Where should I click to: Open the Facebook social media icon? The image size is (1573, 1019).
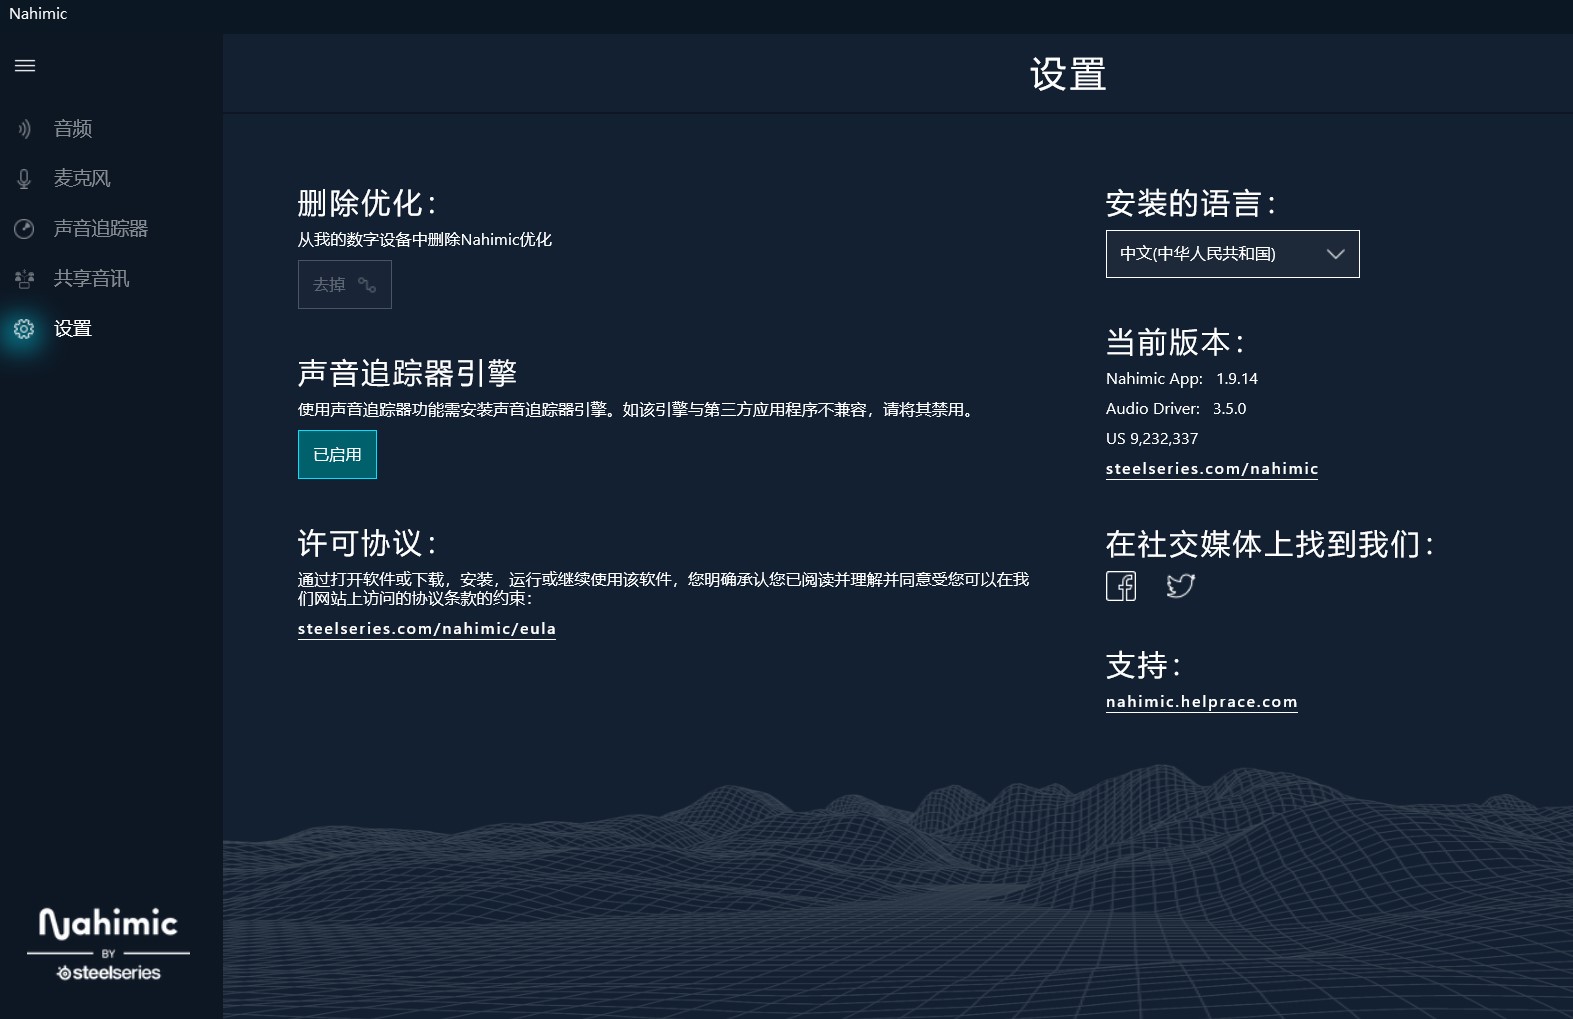click(x=1121, y=586)
